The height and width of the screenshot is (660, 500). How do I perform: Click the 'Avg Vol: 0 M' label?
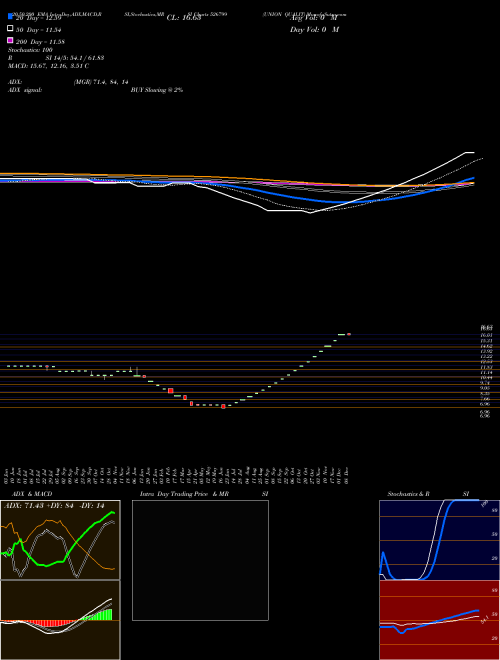tap(314, 18)
